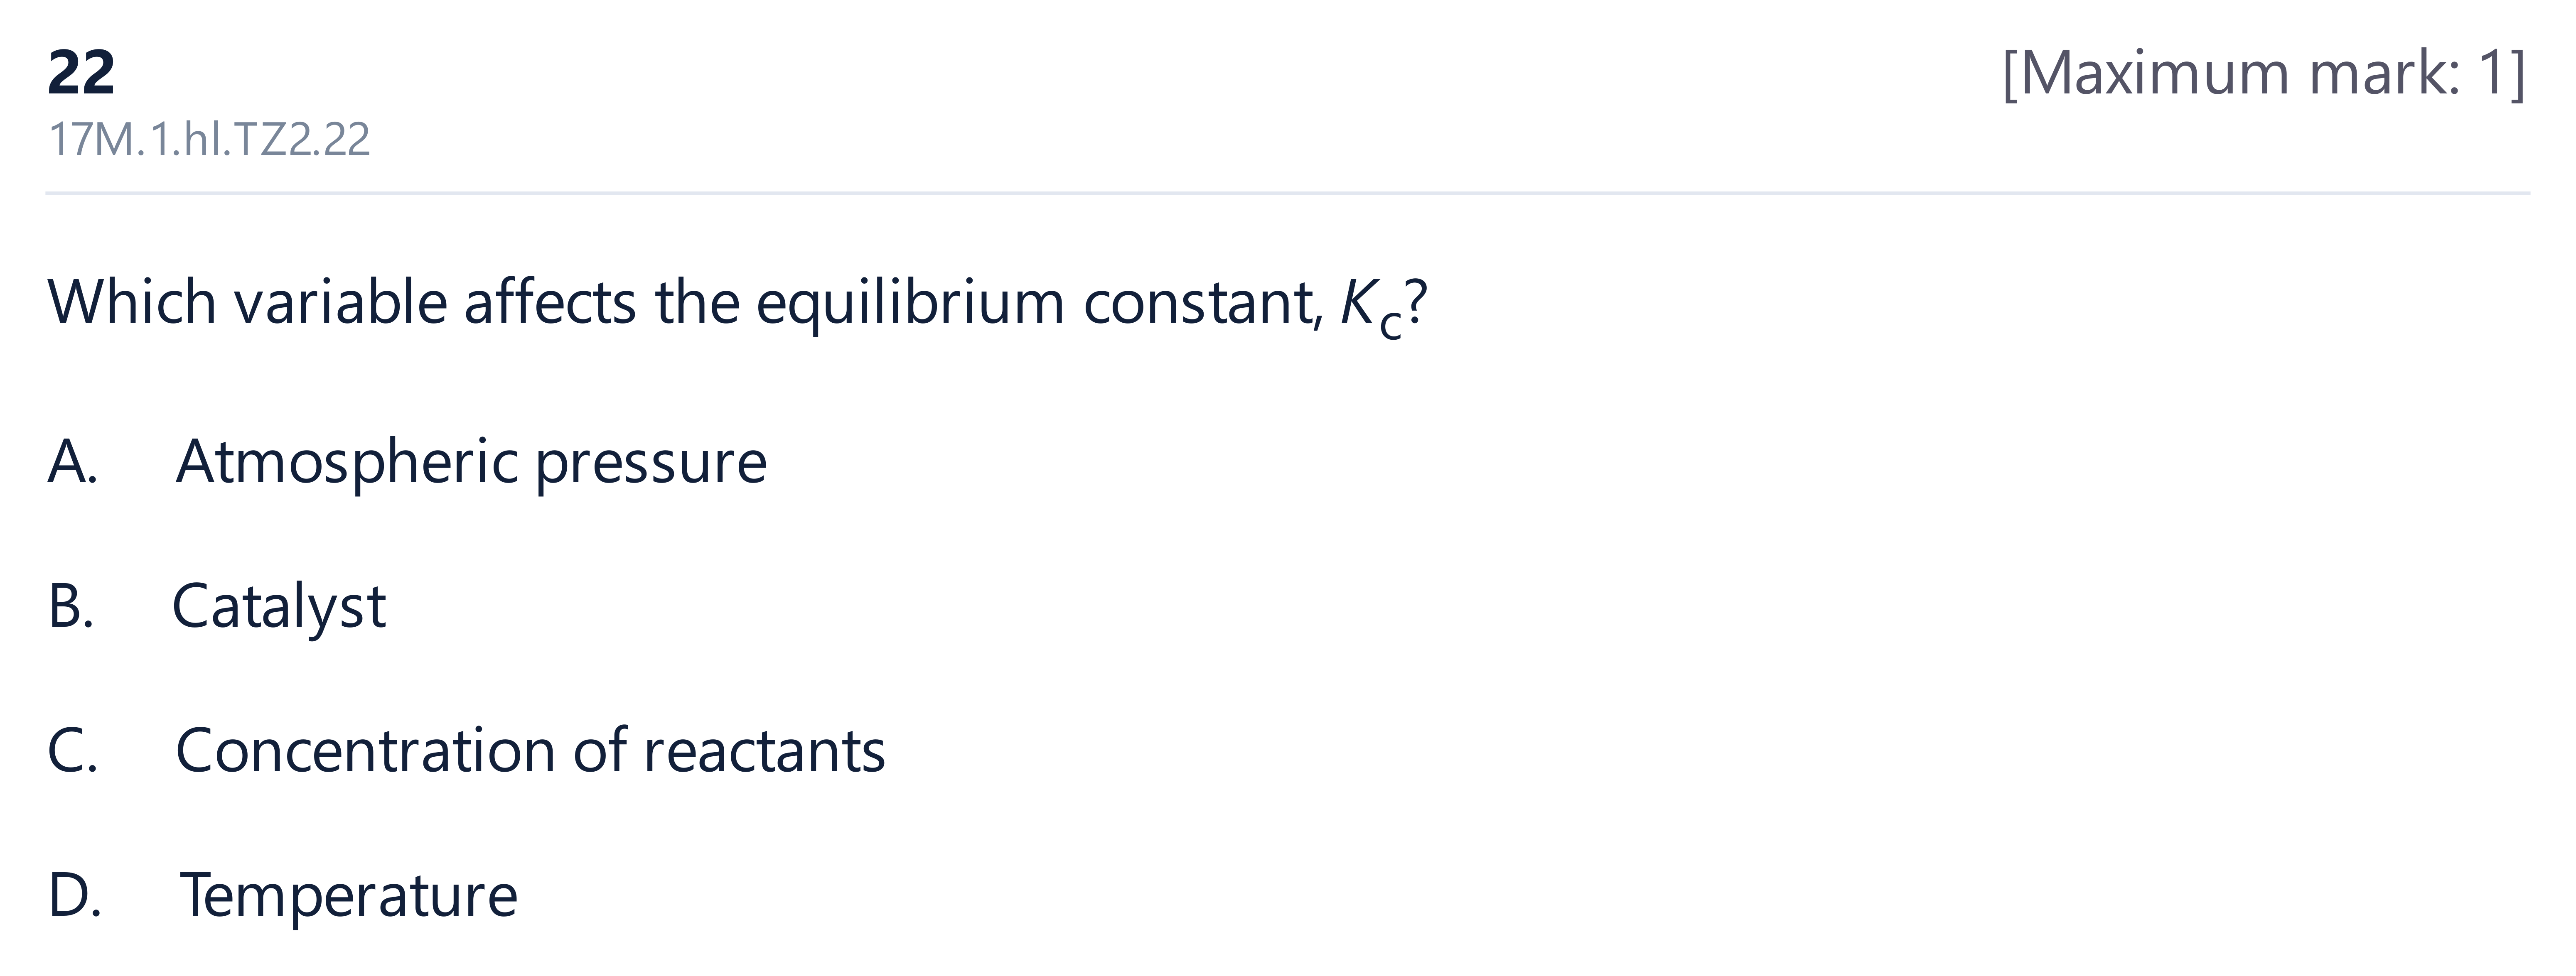Image resolution: width=2576 pixels, height=976 pixels.
Task: Select answer option A Atmospheric pressure
Action: tap(407, 463)
